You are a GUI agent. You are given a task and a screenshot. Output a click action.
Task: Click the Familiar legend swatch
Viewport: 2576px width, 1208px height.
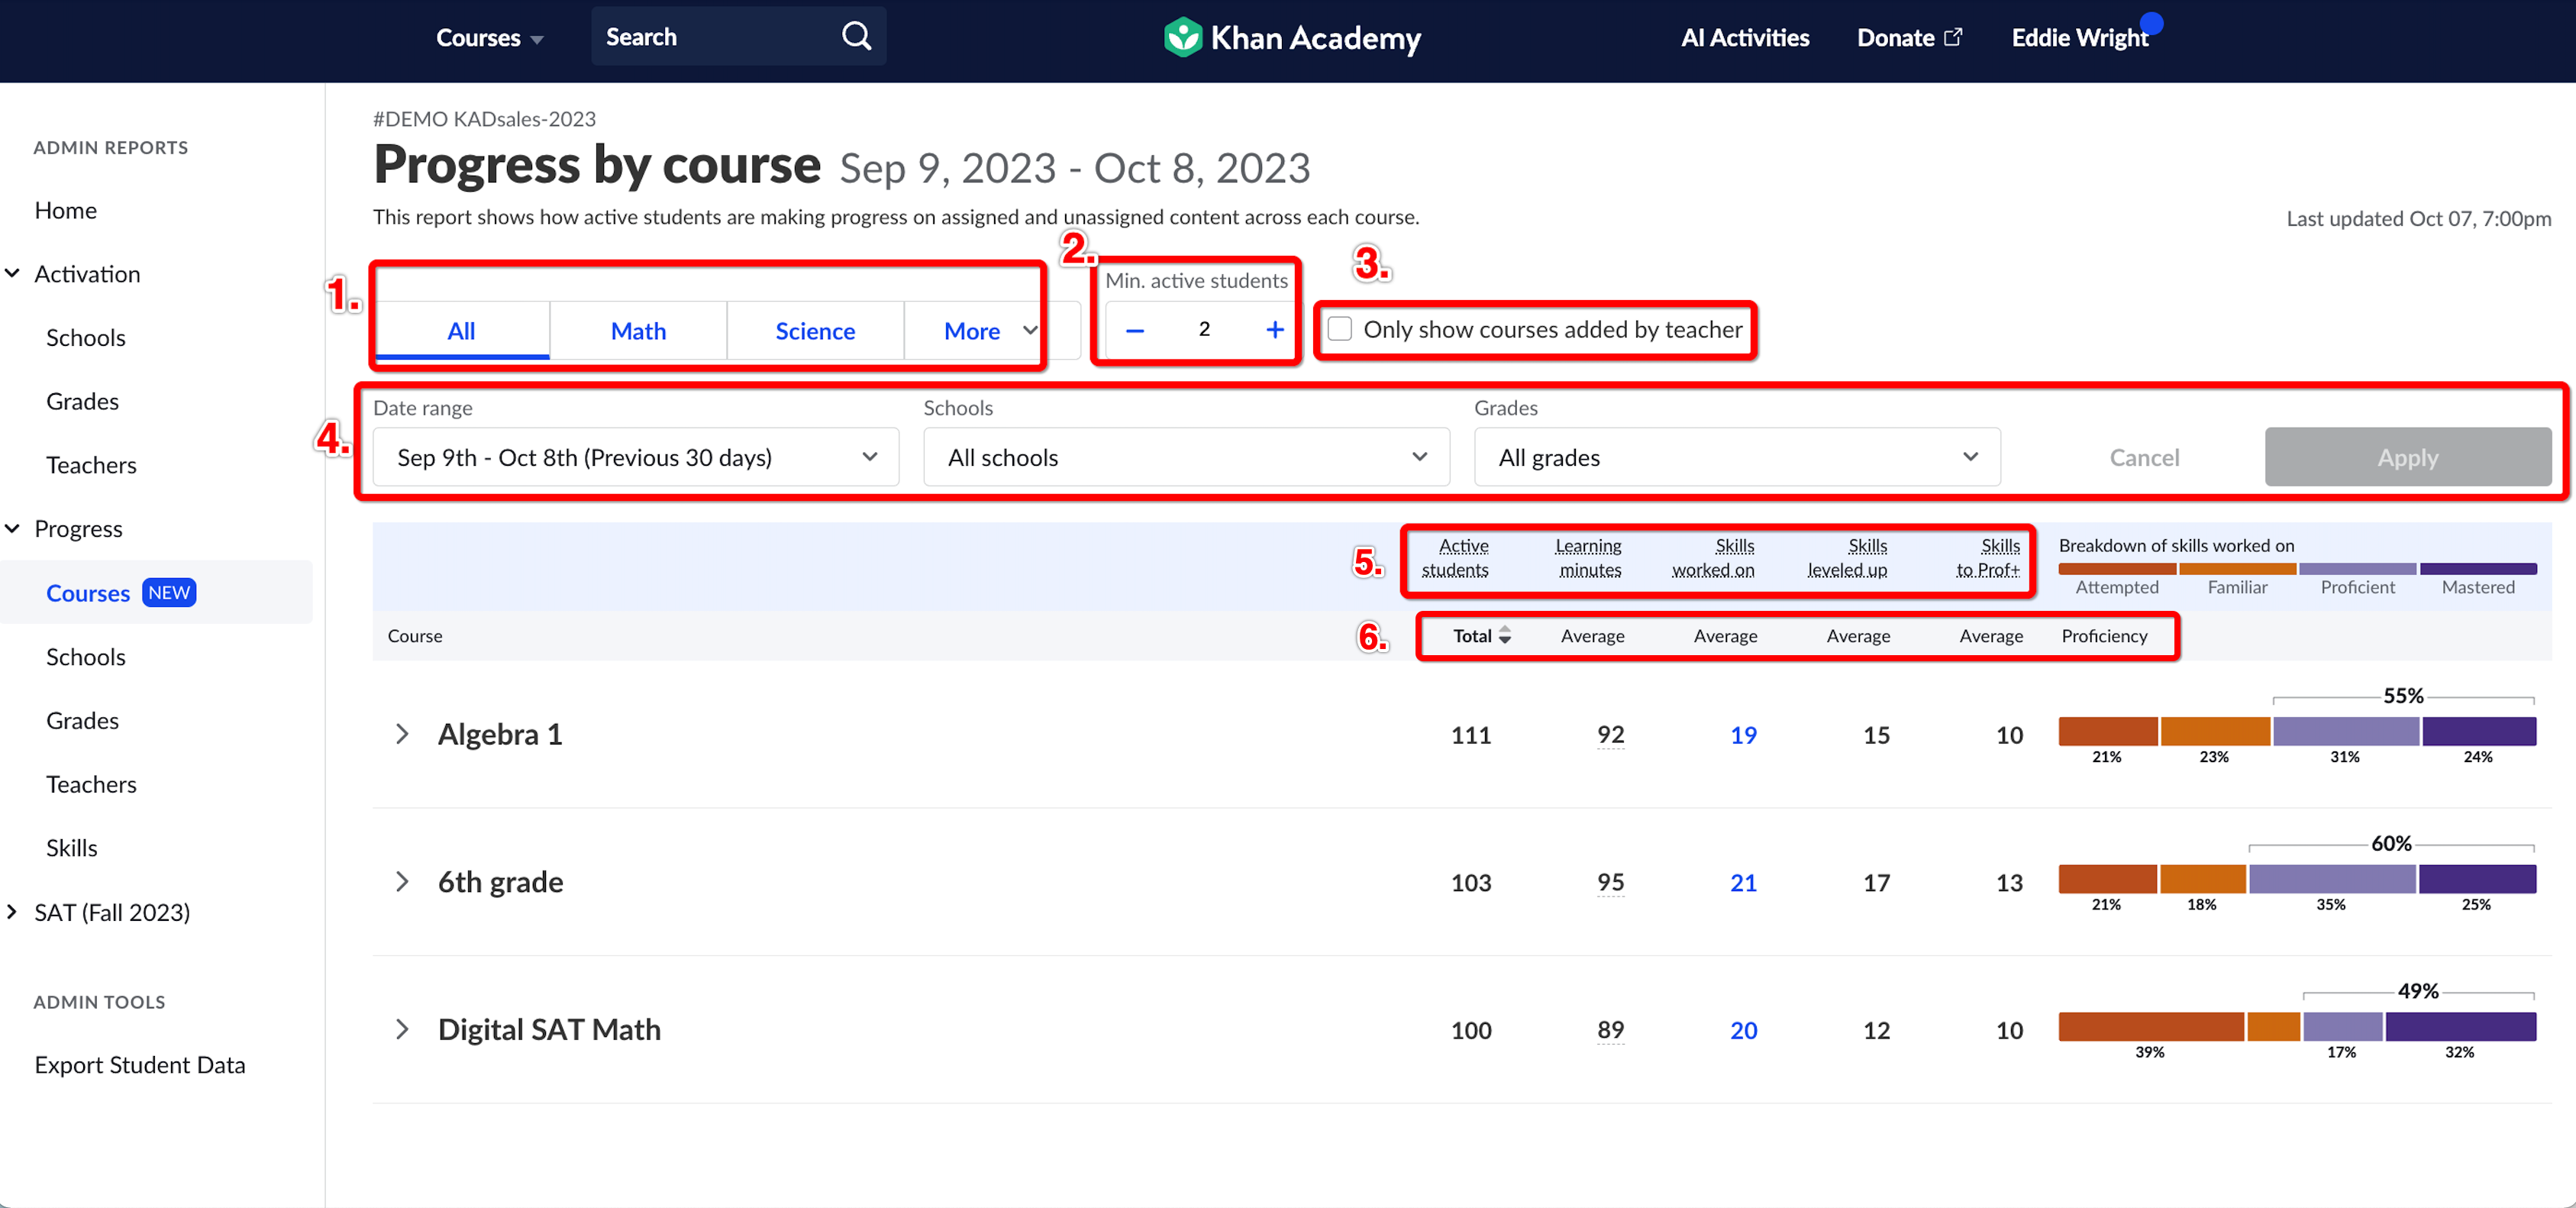point(2237,569)
